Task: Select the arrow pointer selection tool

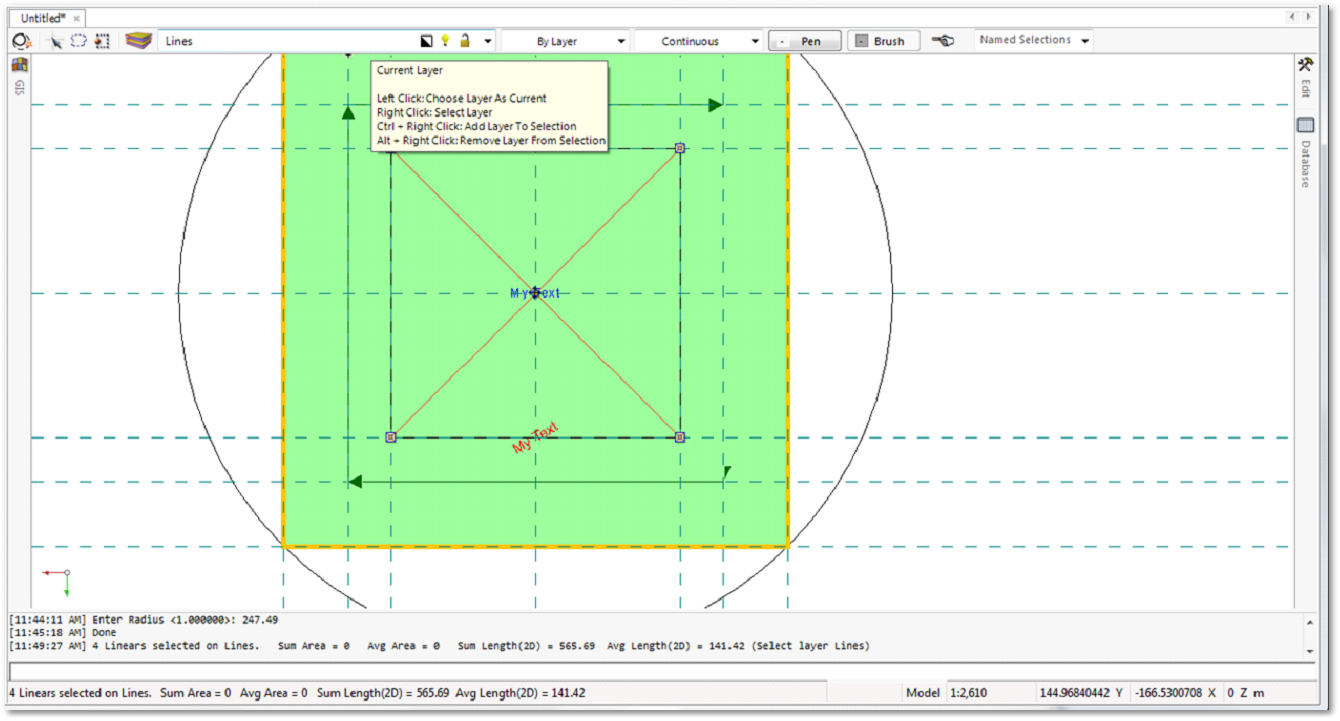Action: [57, 42]
